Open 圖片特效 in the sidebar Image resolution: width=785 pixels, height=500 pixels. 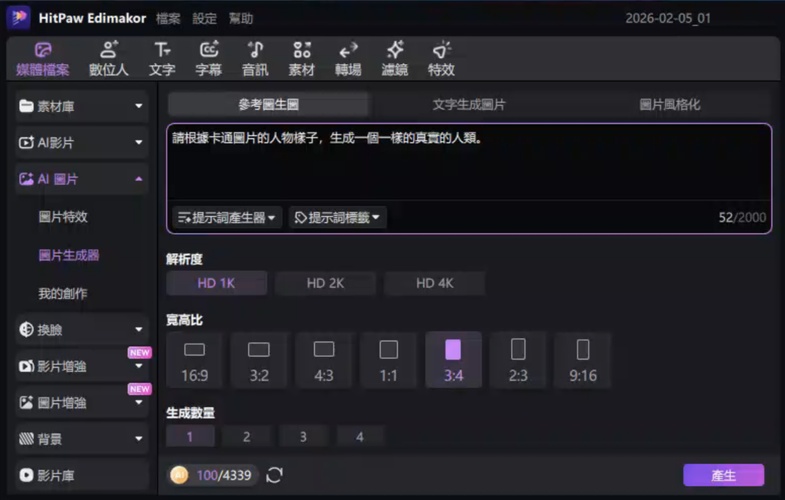click(x=63, y=217)
